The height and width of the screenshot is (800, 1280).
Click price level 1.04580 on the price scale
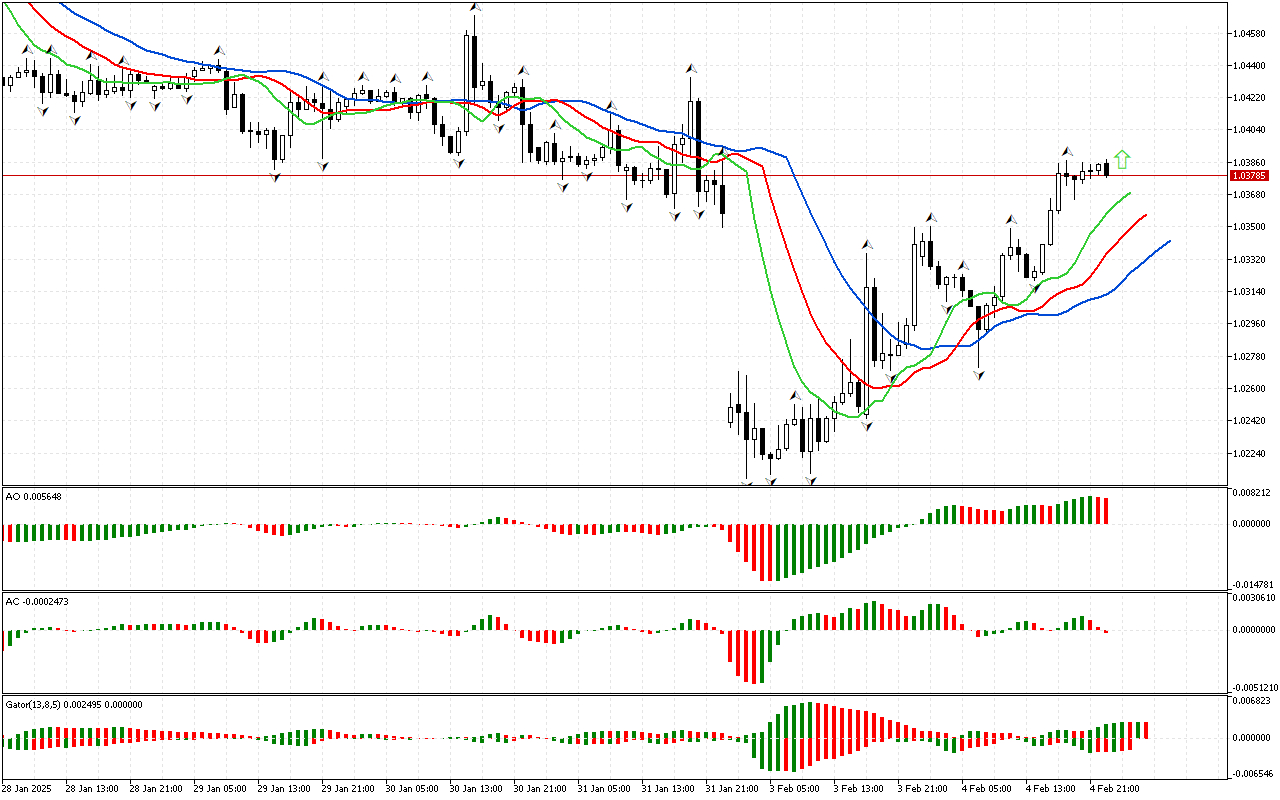[x=1250, y=34]
